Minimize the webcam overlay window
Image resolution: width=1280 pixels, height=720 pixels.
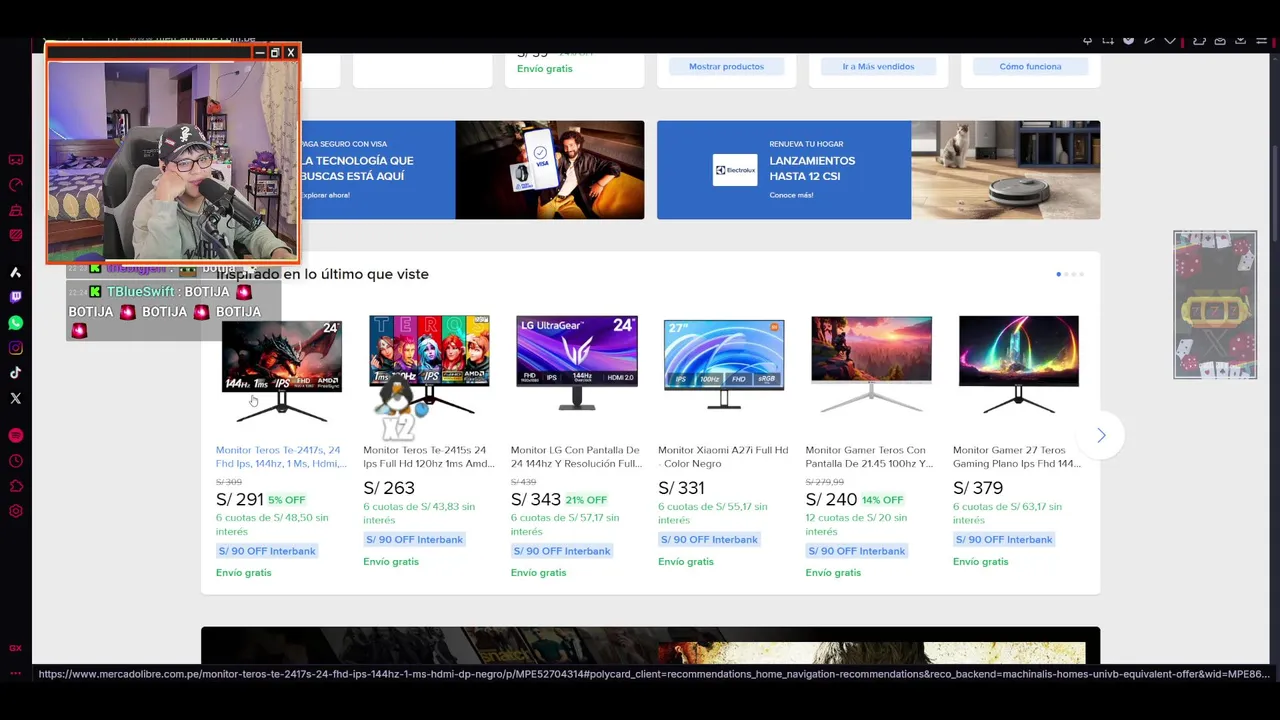260,53
